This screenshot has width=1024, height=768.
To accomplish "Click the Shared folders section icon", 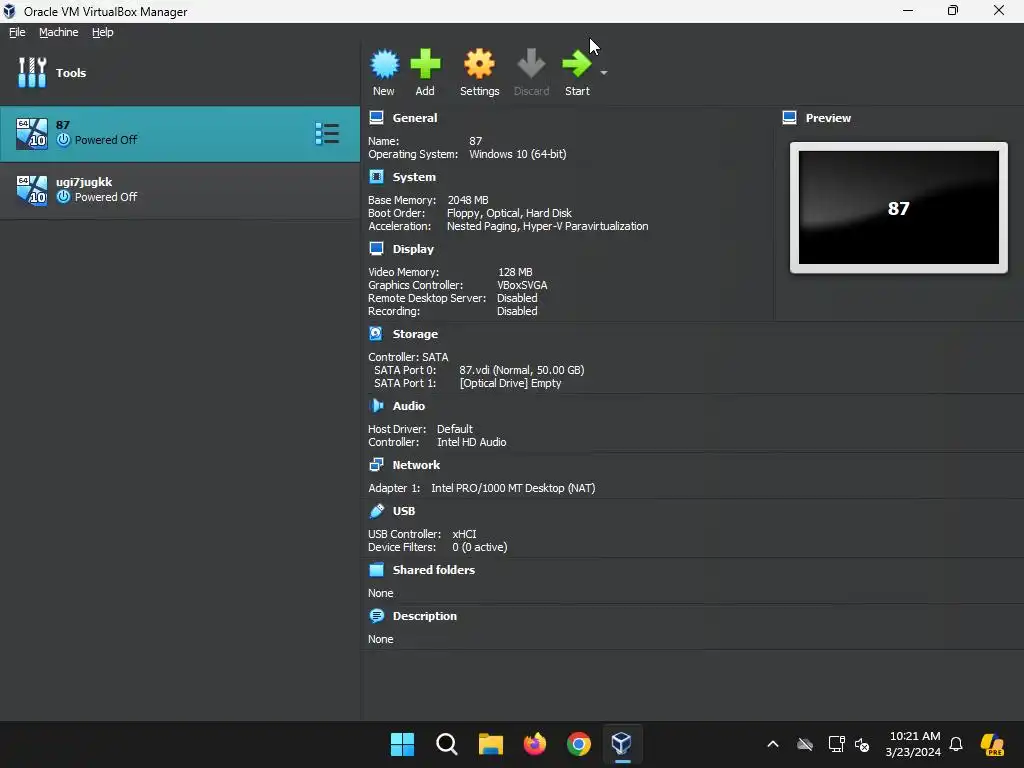I will click(376, 570).
